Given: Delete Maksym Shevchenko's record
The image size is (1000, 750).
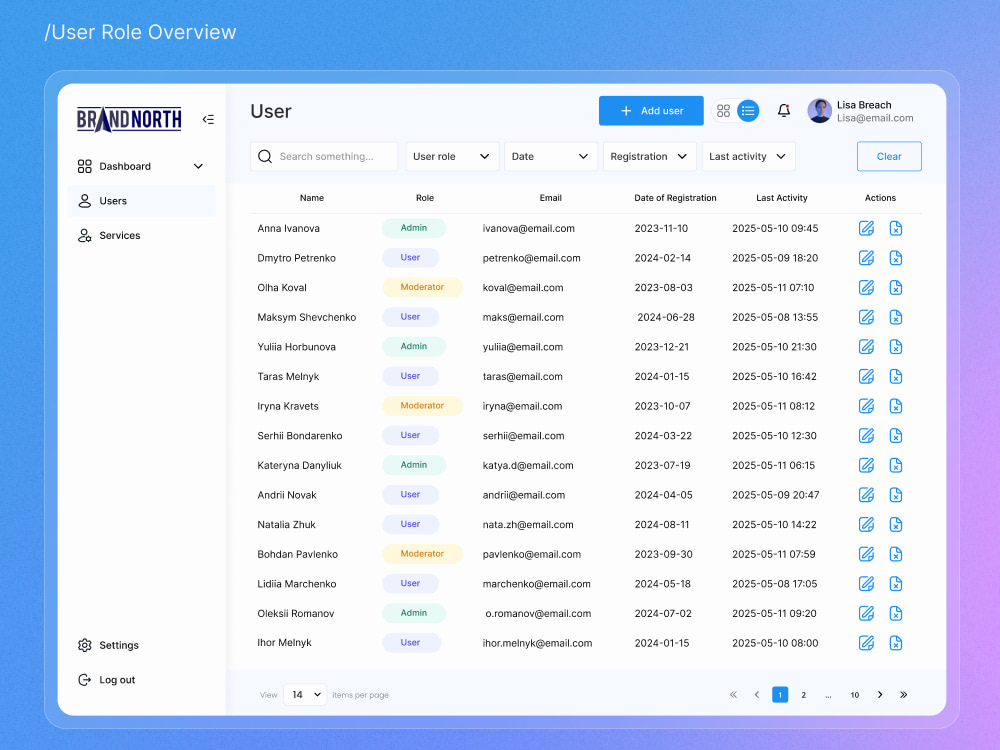Looking at the screenshot, I should 895,318.
